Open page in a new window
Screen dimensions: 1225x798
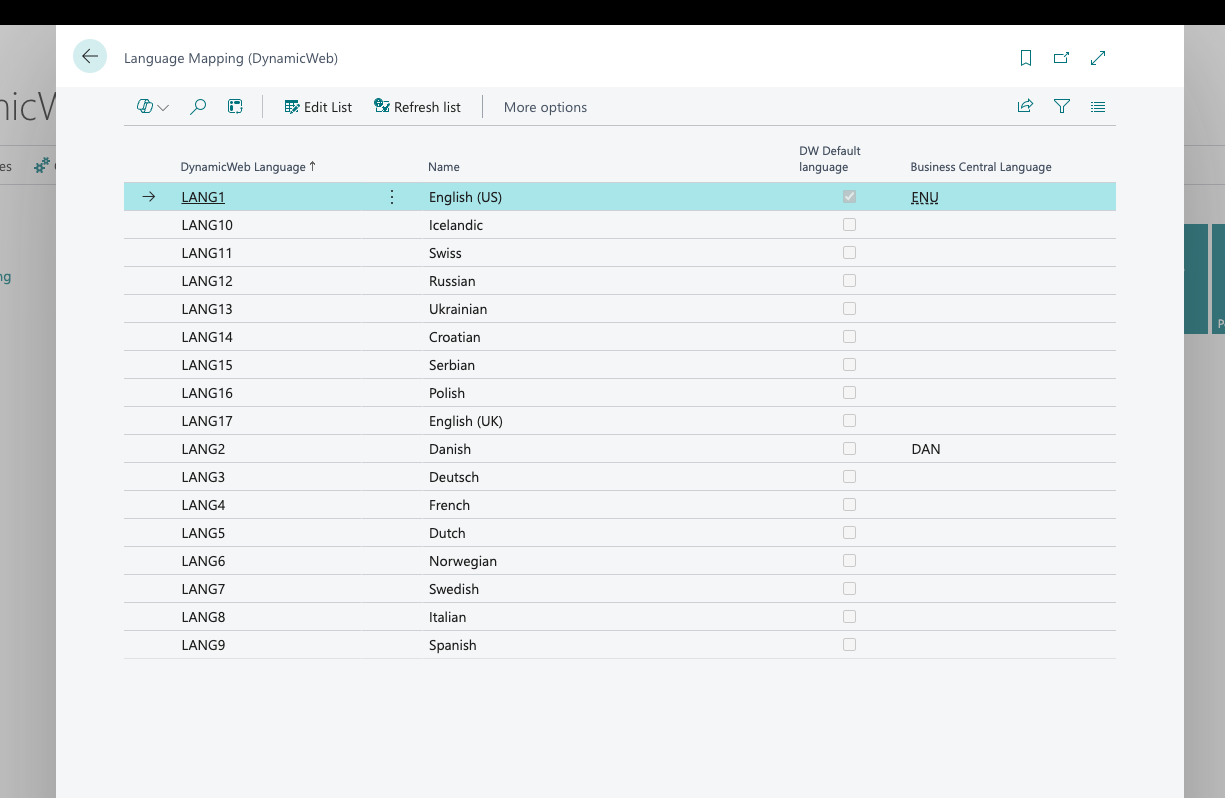point(1061,58)
